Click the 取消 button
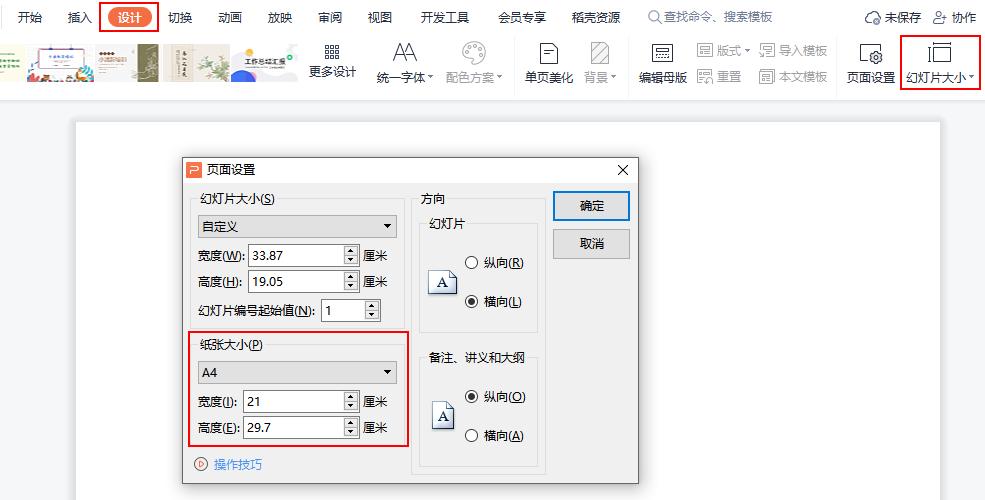 coord(591,244)
